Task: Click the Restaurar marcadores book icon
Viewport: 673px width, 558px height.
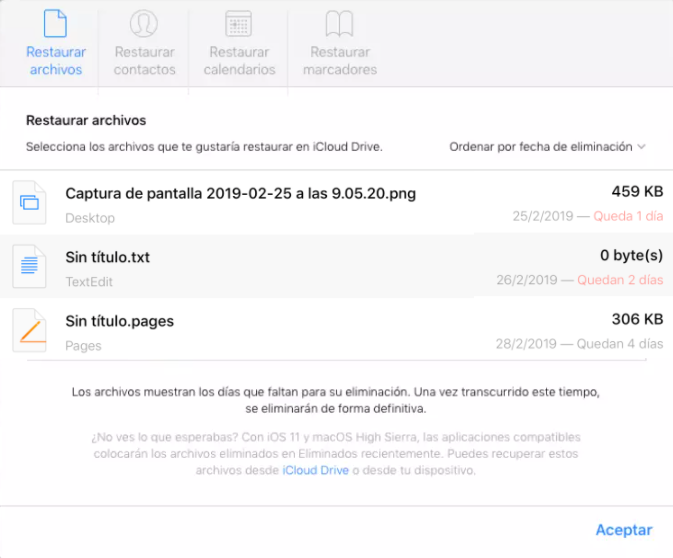Action: 339,24
